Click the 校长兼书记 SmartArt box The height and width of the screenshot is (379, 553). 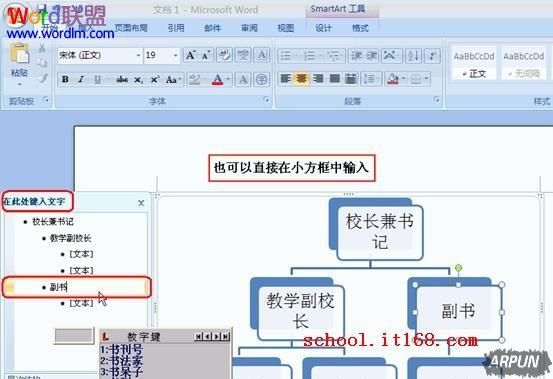(x=380, y=232)
